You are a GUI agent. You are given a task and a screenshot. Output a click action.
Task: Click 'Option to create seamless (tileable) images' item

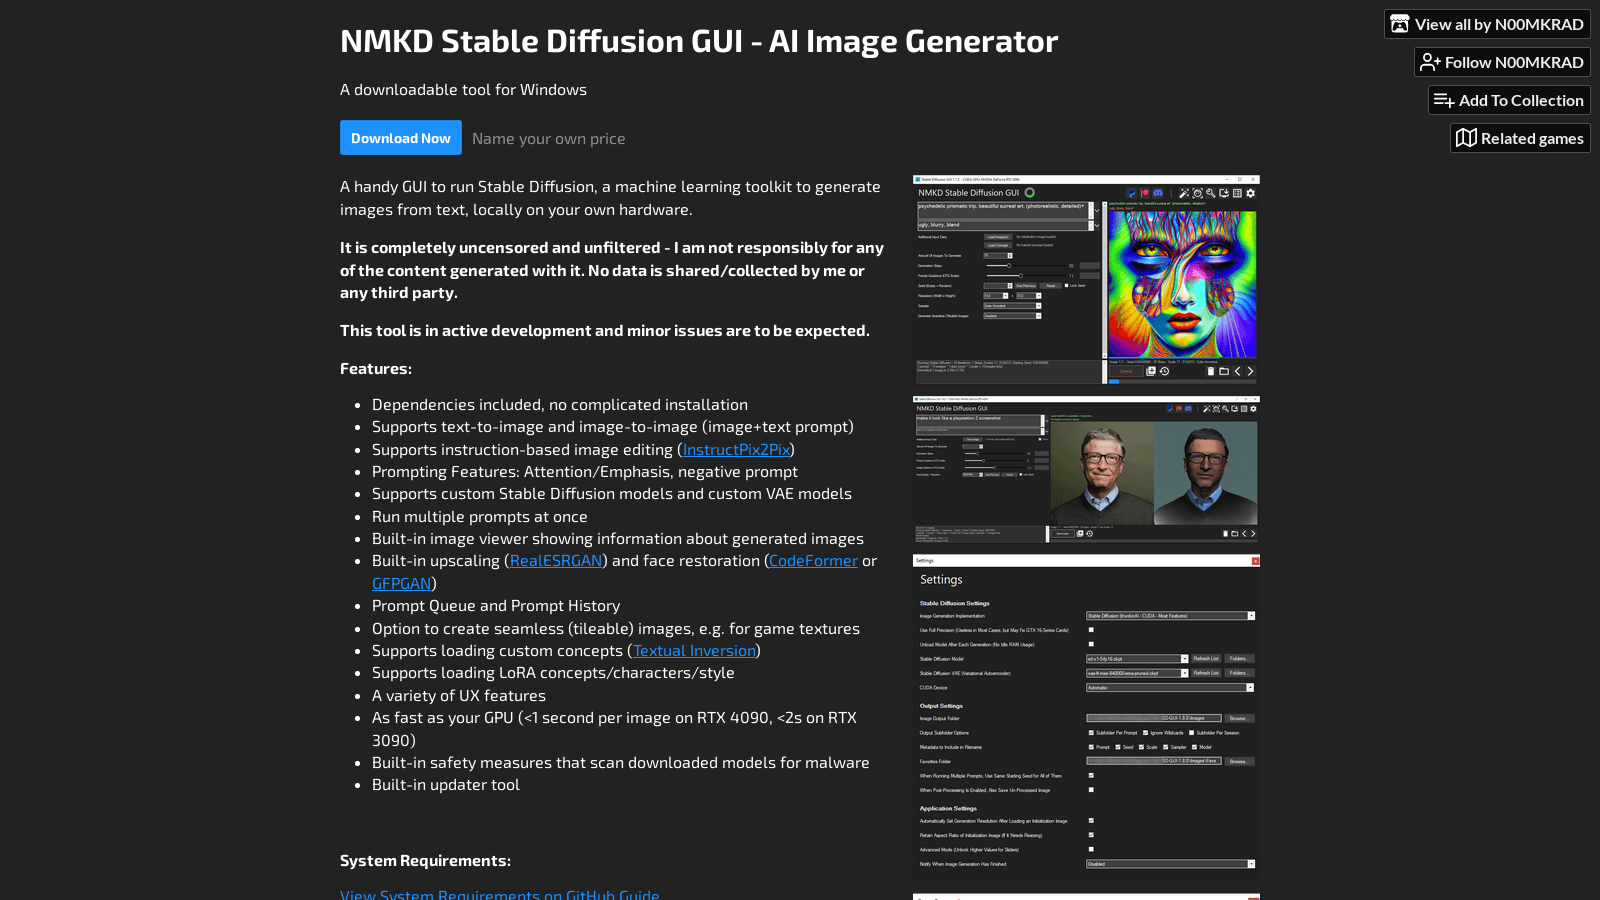tap(616, 629)
